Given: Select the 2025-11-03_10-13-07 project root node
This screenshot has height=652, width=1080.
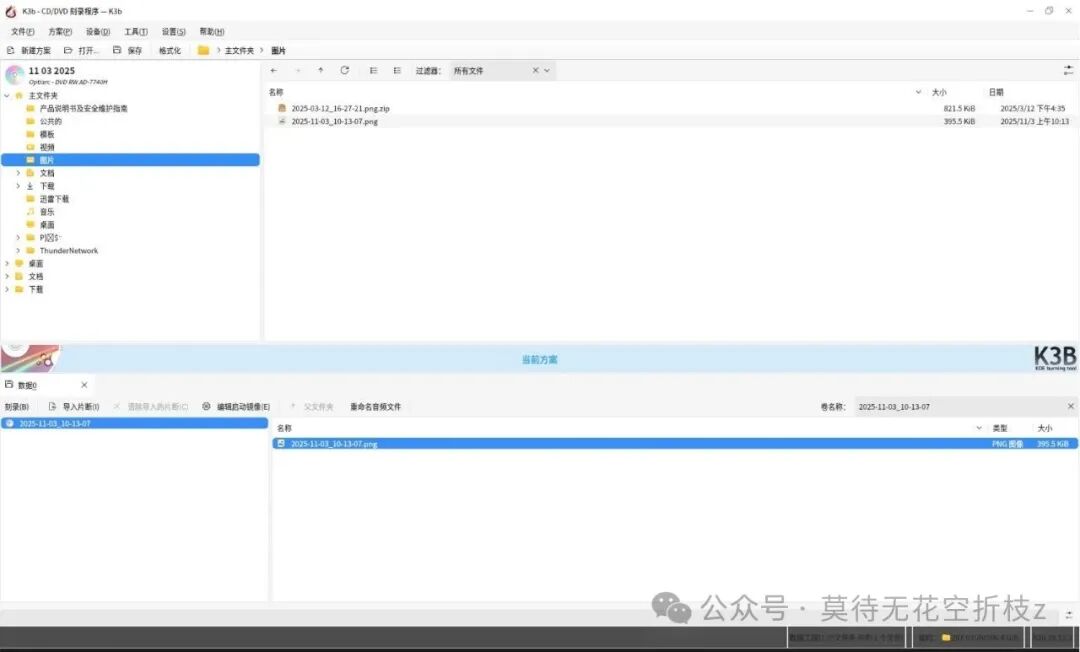Looking at the screenshot, I should click(134, 423).
